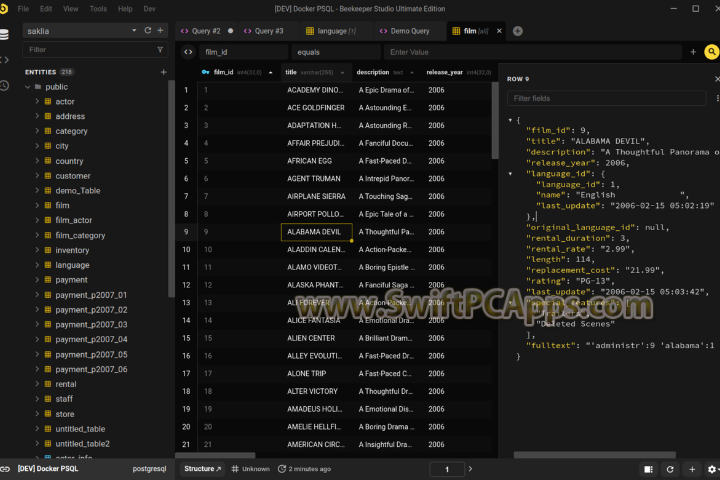Open table settings gear in bottom bar

click(712, 469)
